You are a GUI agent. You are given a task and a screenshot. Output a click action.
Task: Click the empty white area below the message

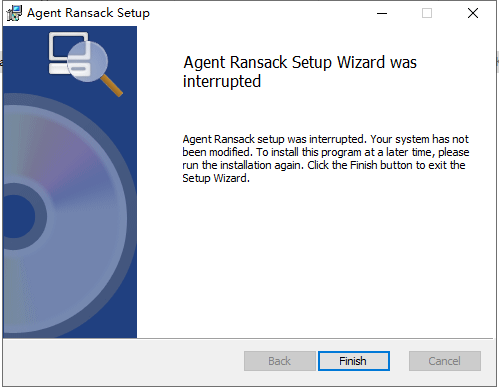pyautogui.click(x=315, y=260)
